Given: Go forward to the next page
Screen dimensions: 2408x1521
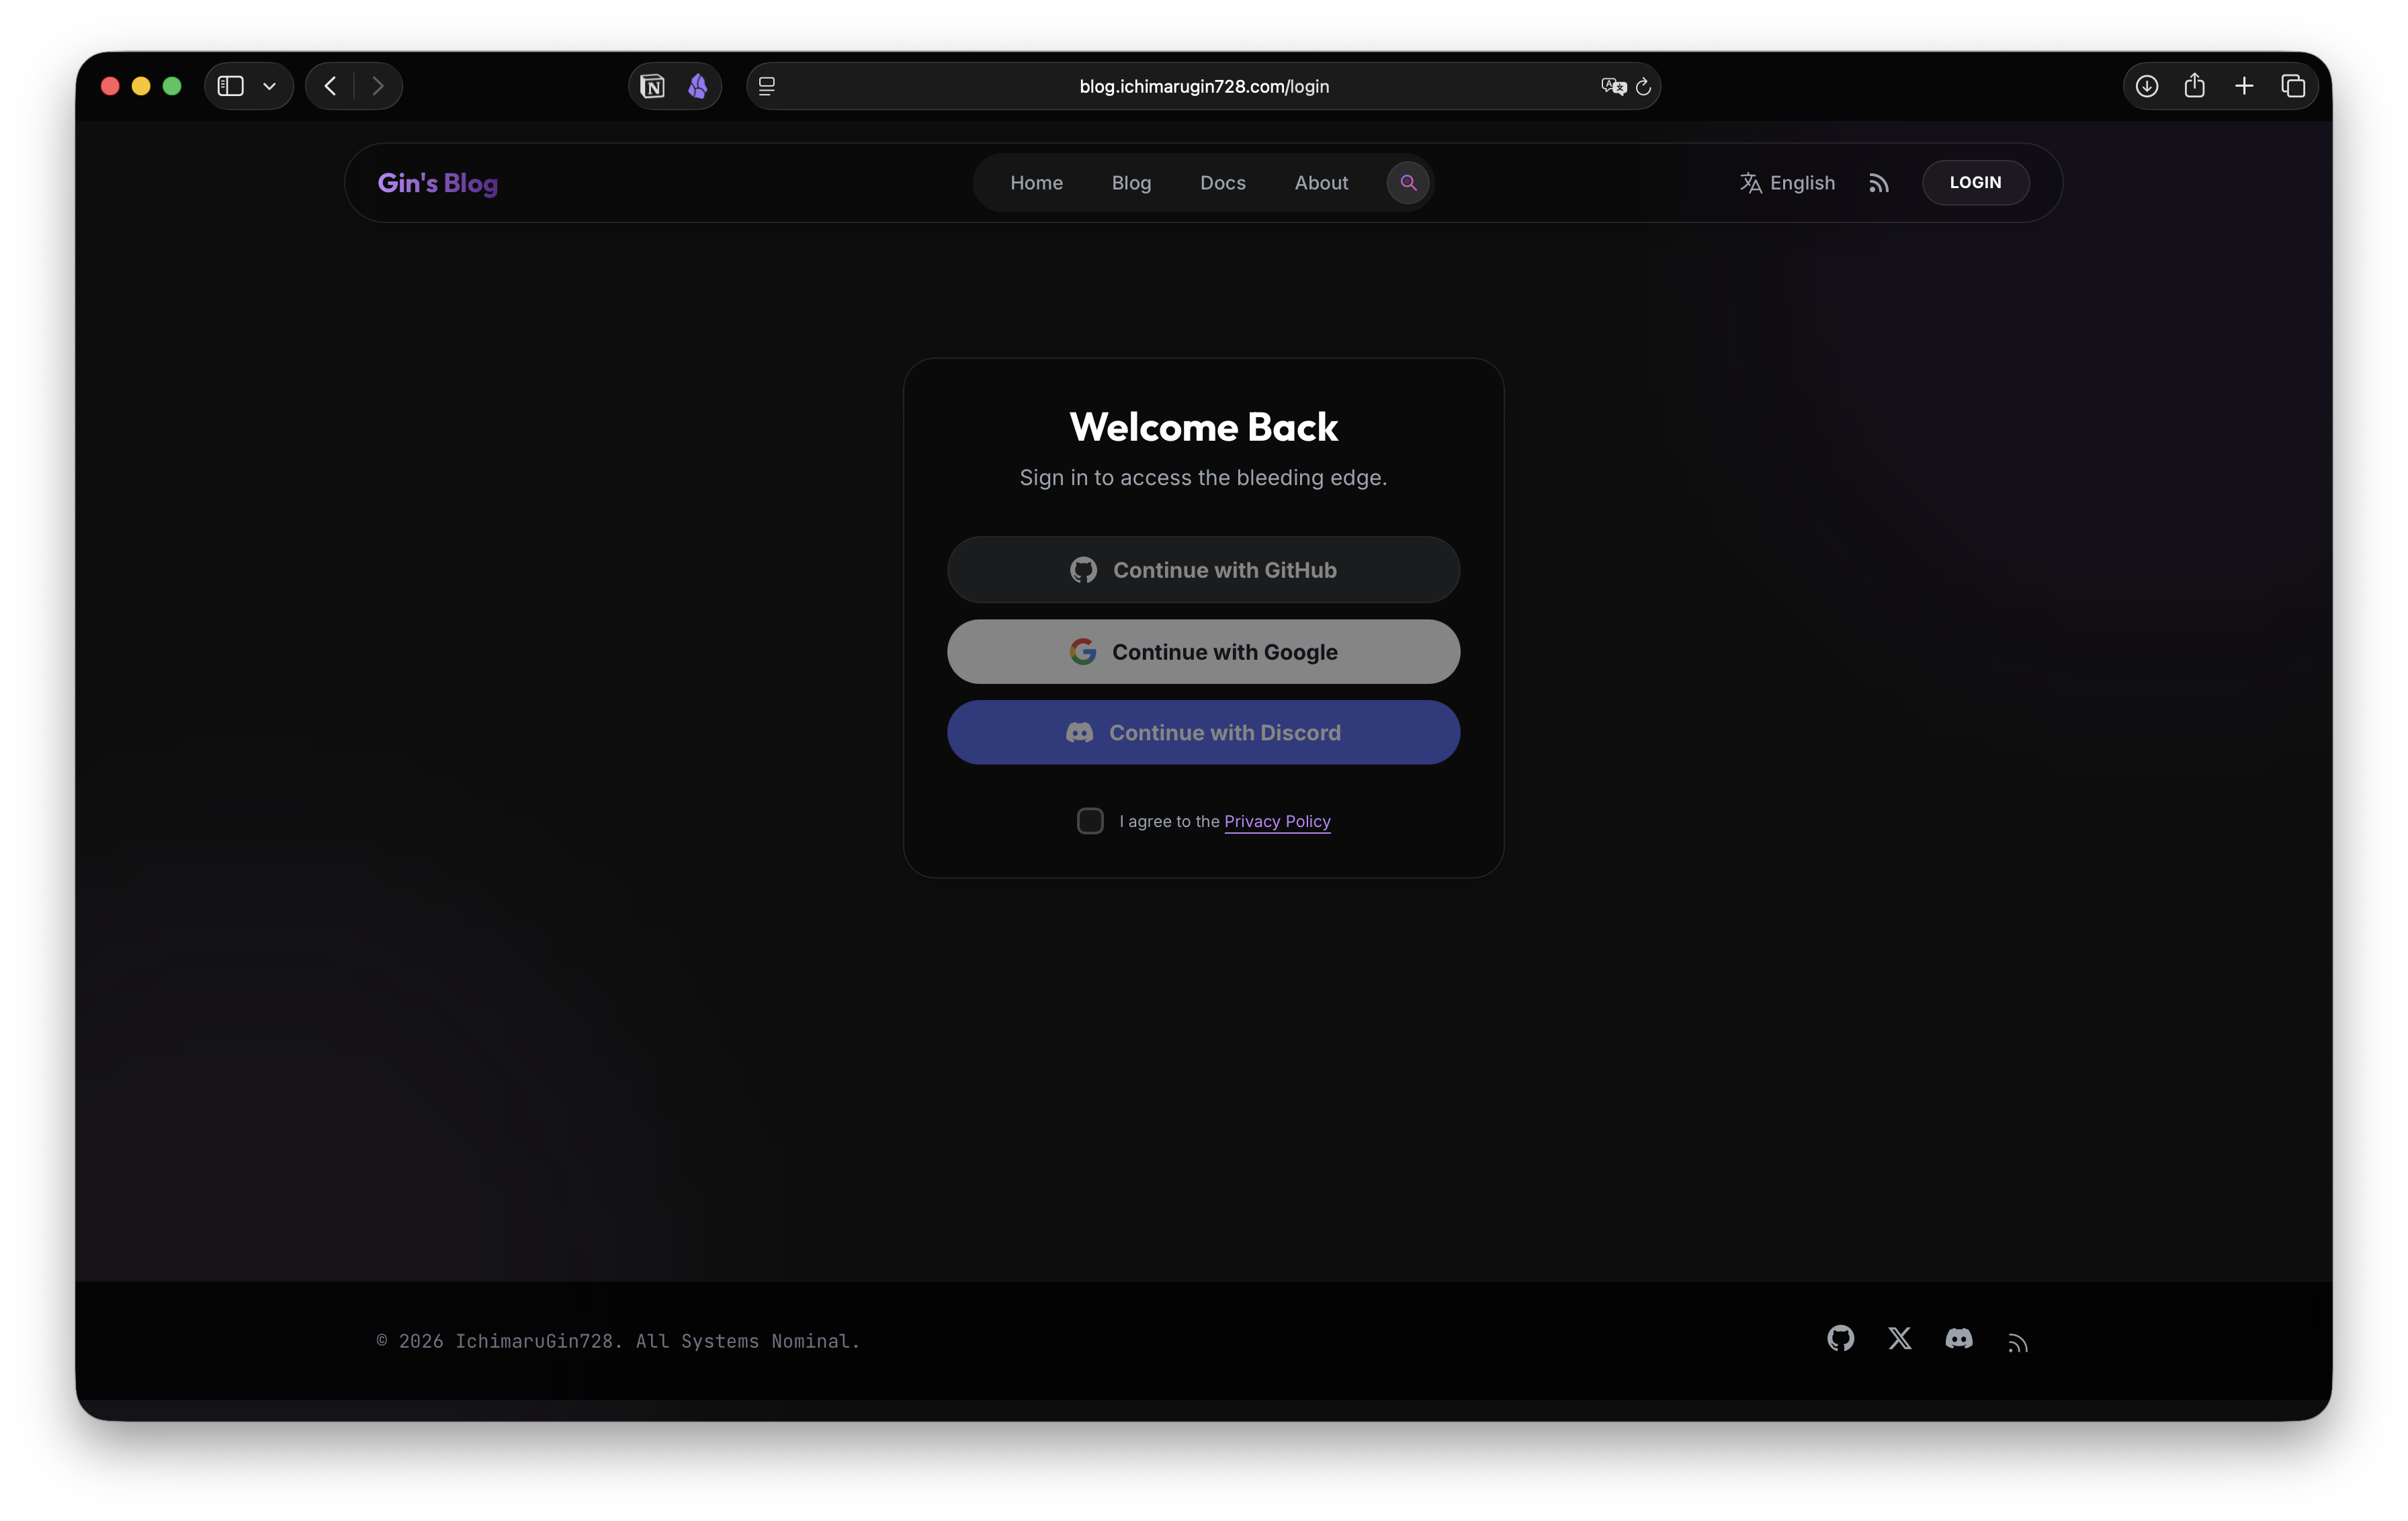Looking at the screenshot, I should [377, 86].
